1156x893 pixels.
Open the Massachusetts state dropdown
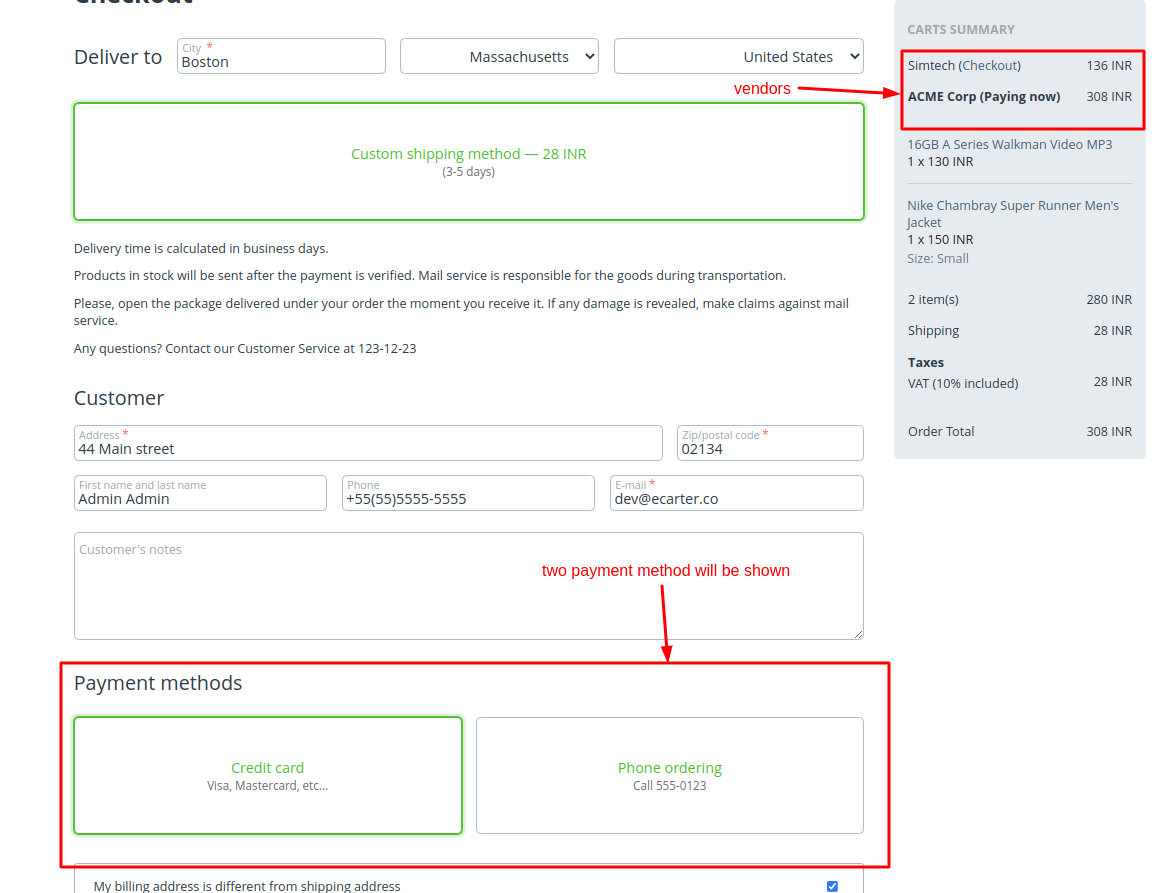point(499,56)
